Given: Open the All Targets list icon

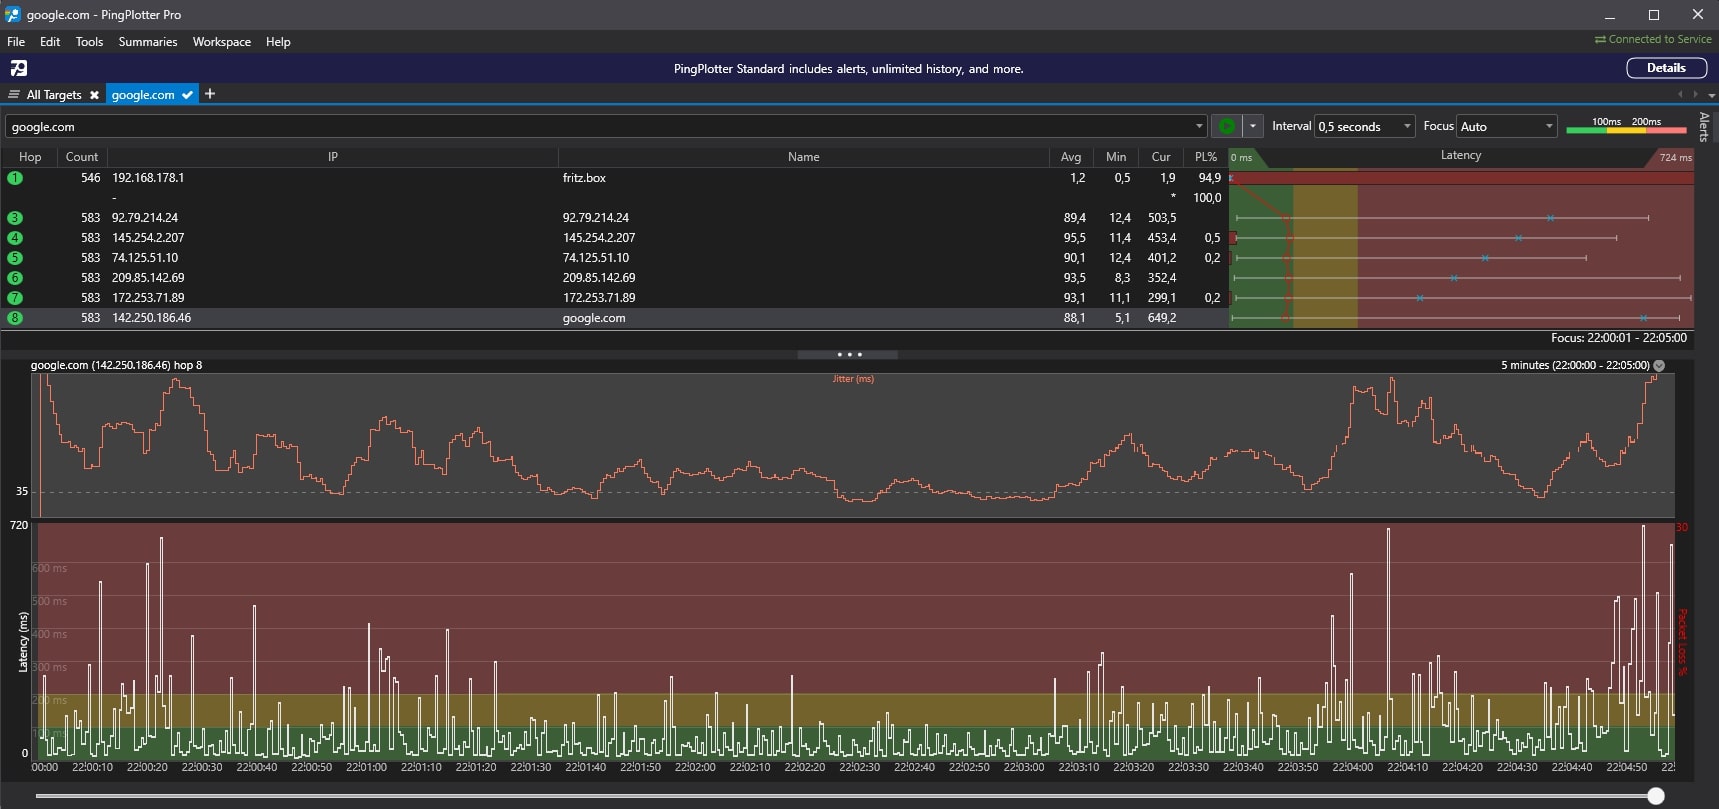Looking at the screenshot, I should point(14,95).
